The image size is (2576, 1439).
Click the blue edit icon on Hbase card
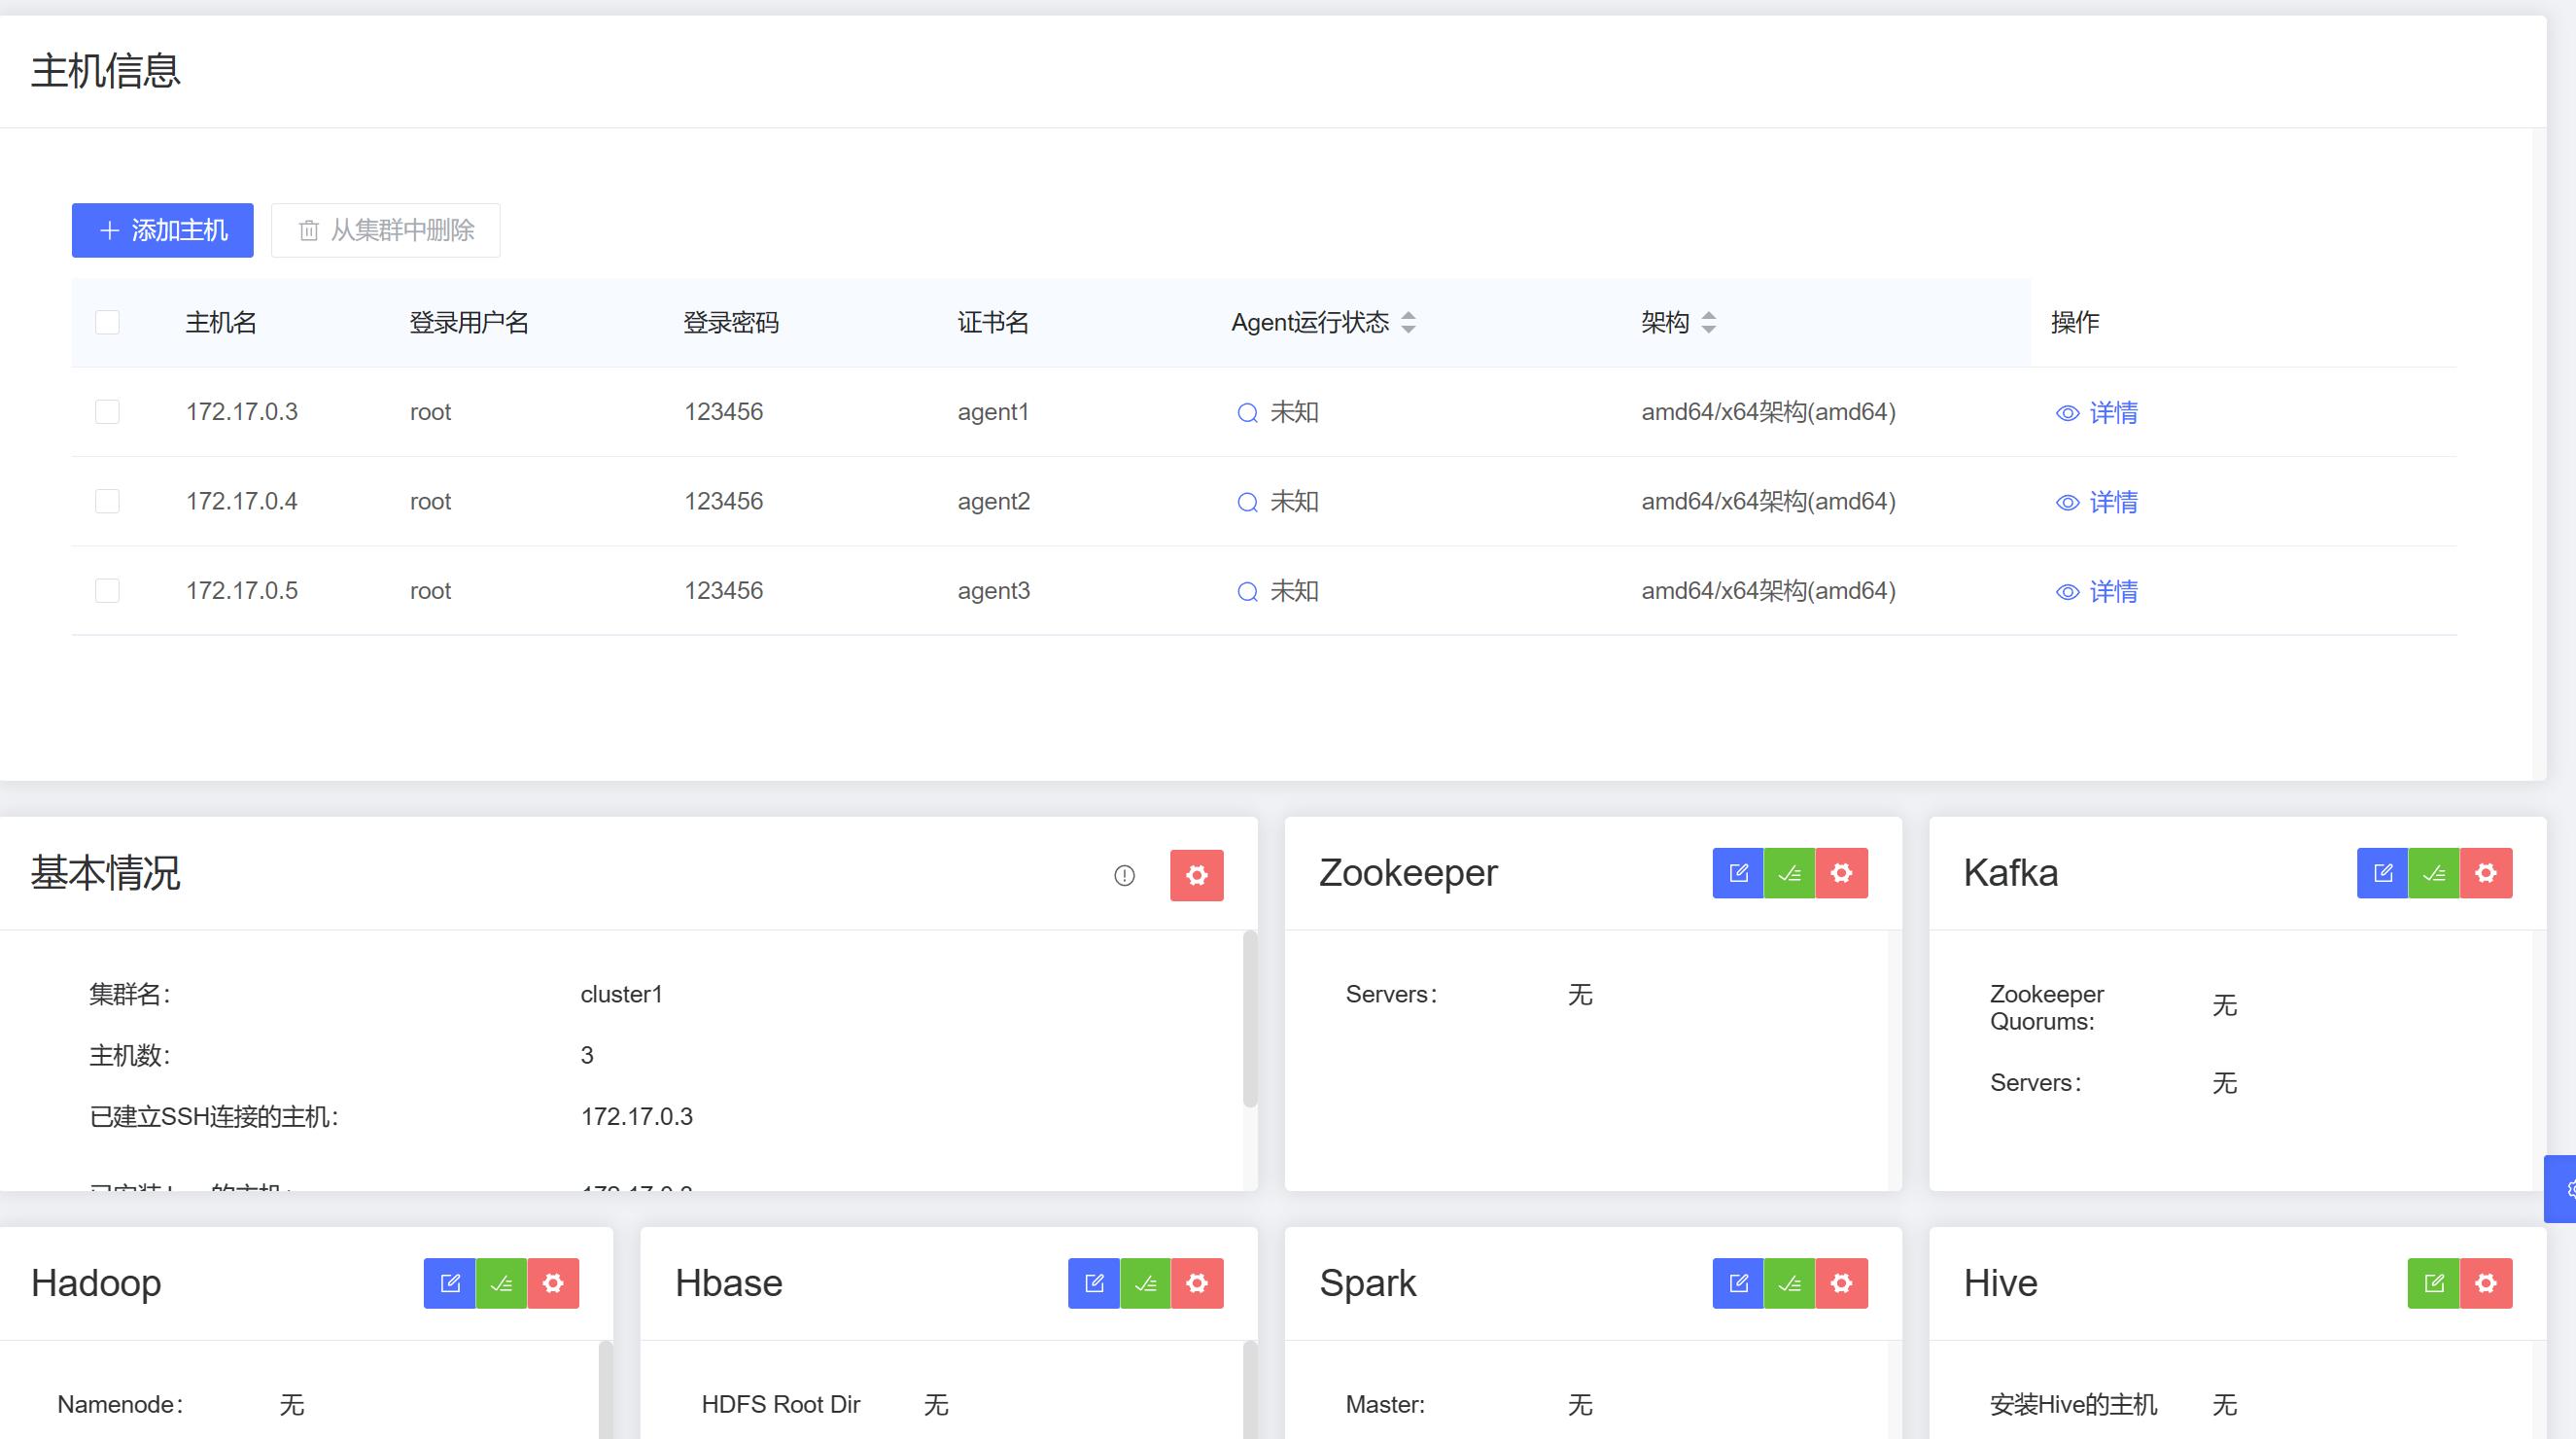tap(1094, 1283)
